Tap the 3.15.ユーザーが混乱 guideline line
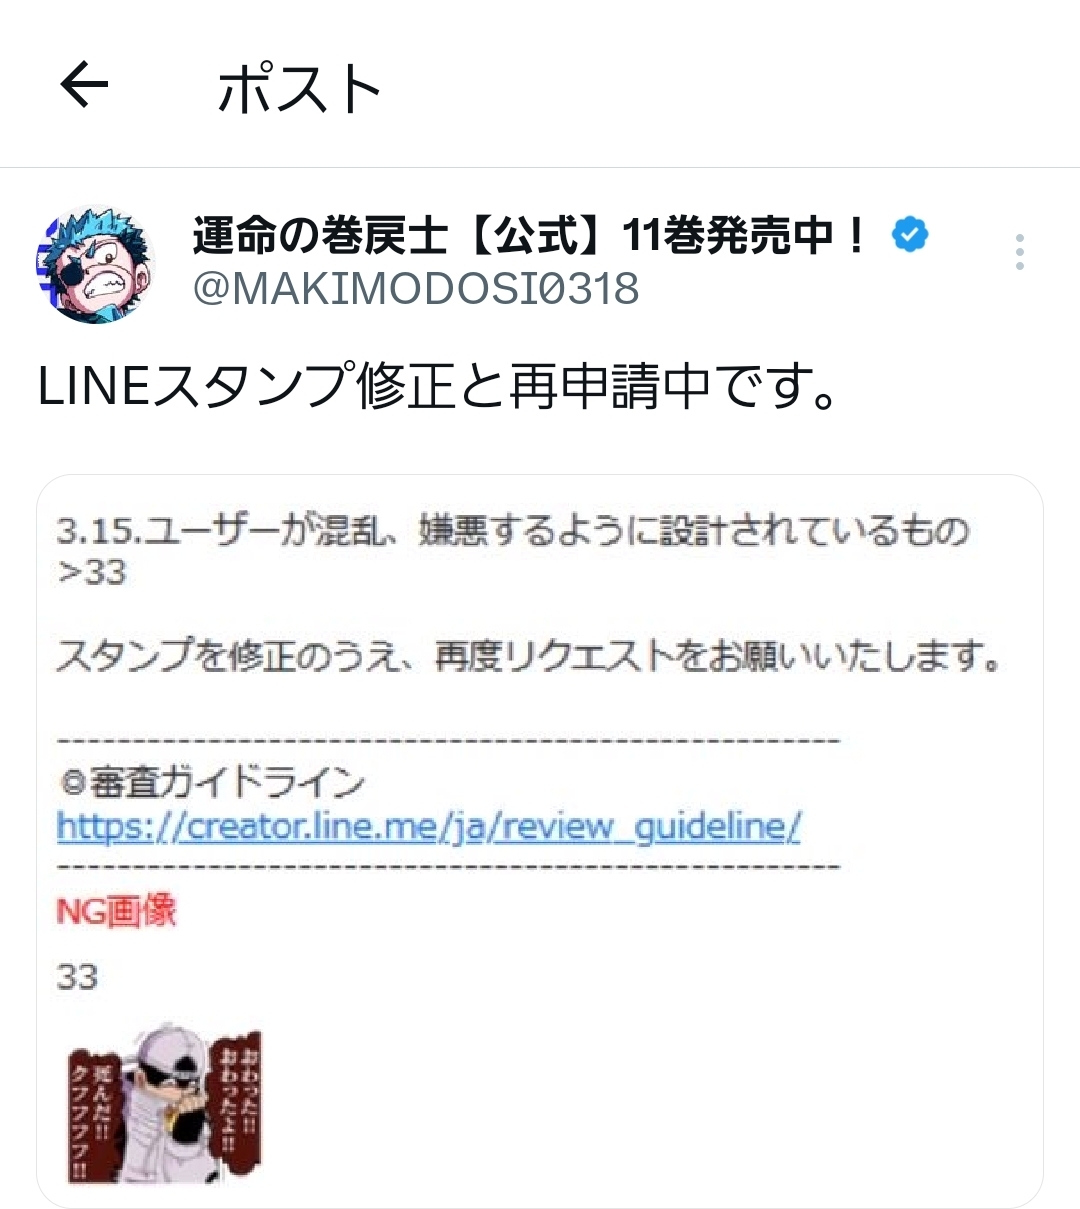Image resolution: width=1080 pixels, height=1209 pixels. 513,530
